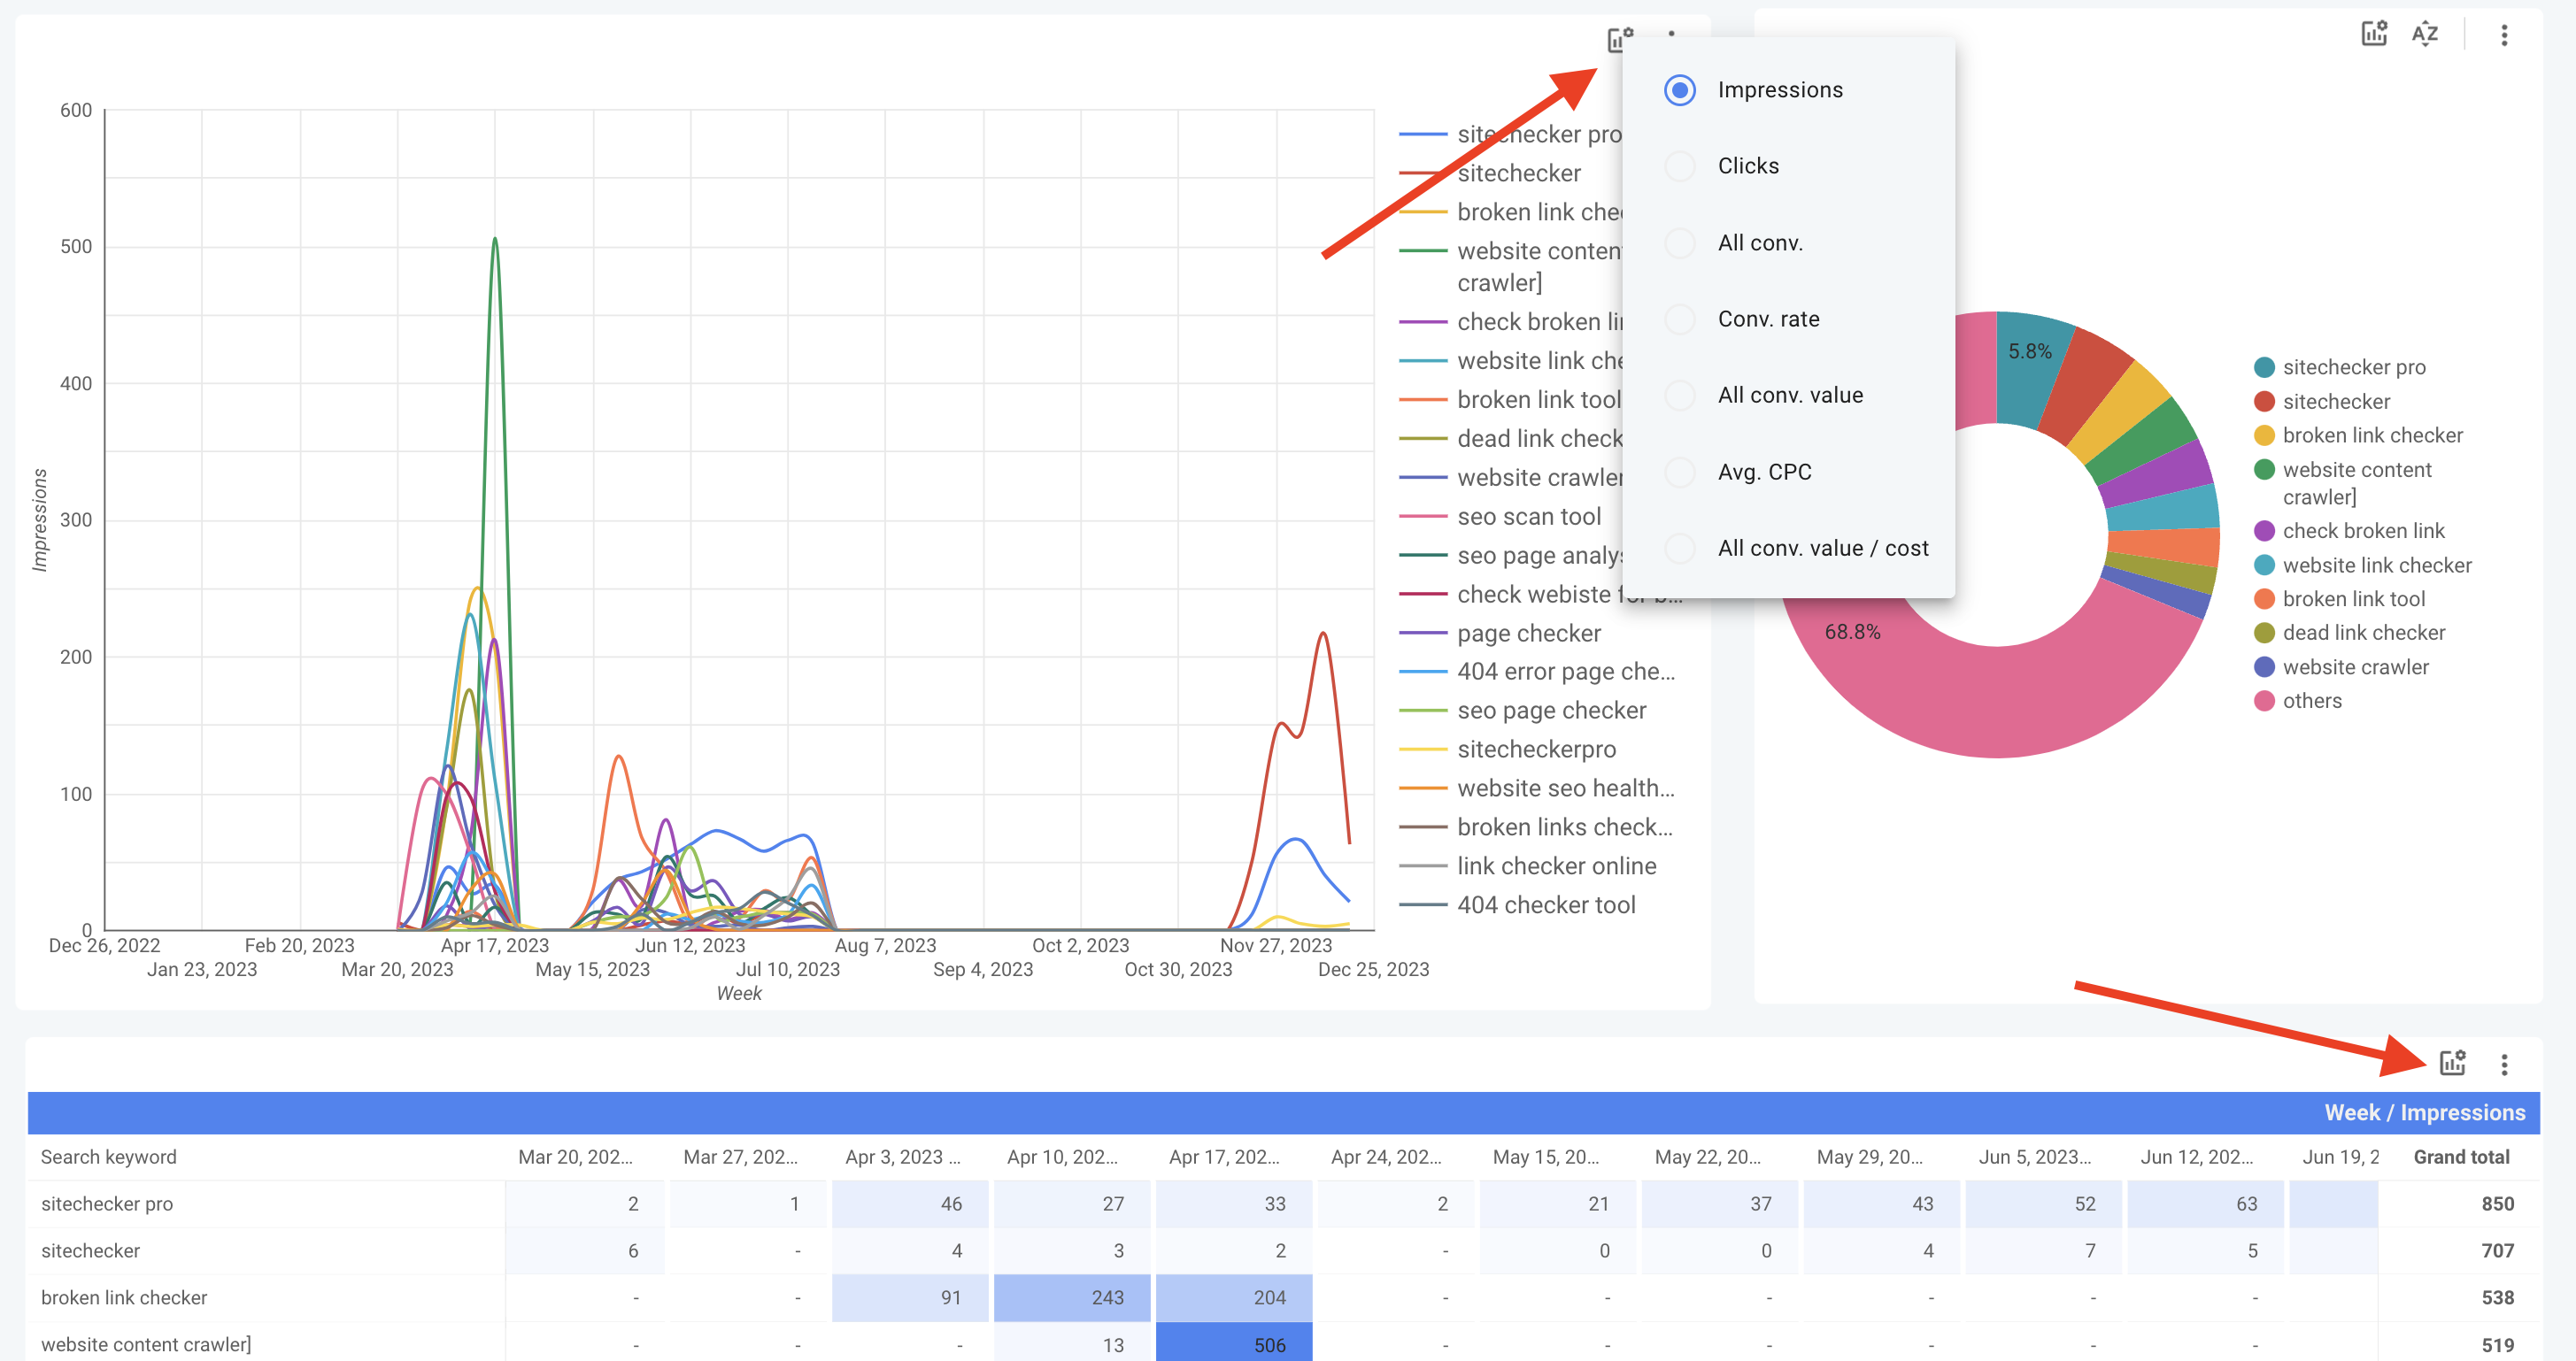Screen dimensions: 2576x1361
Task: Click the broken link checker table row label
Action: coord(124,1298)
